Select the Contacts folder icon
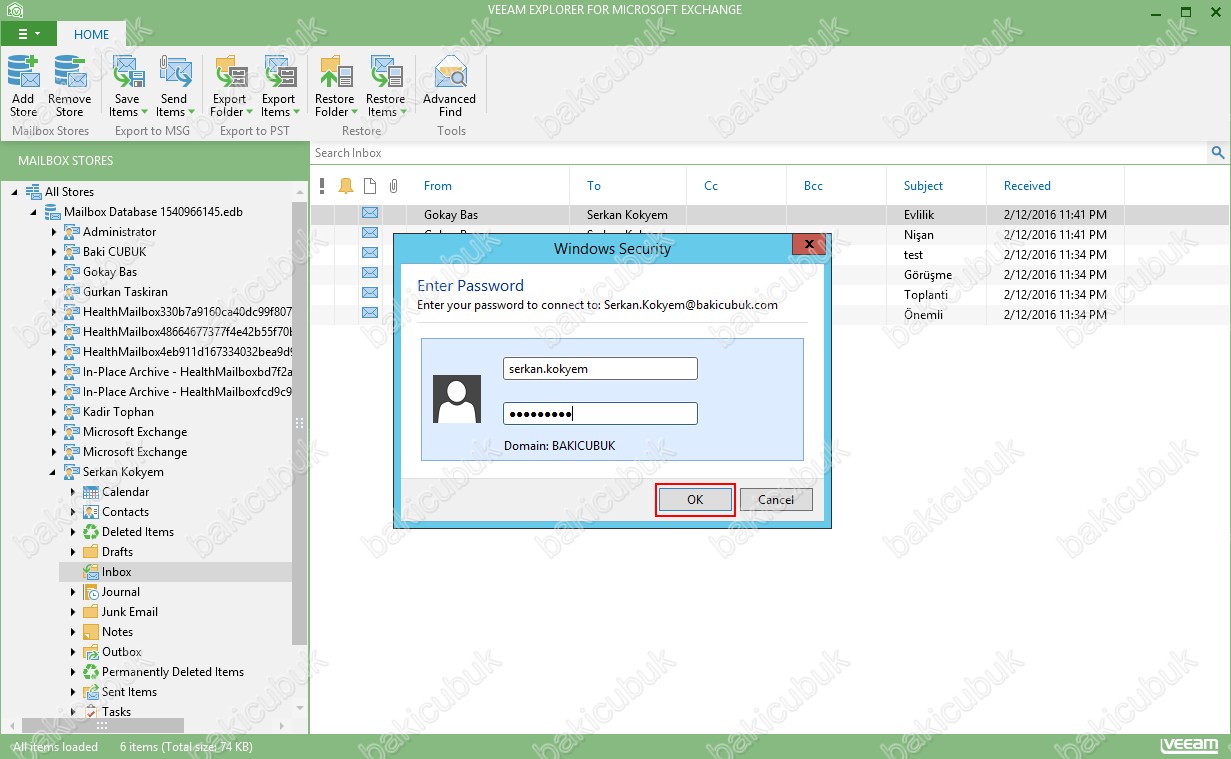1231x759 pixels. [x=91, y=512]
